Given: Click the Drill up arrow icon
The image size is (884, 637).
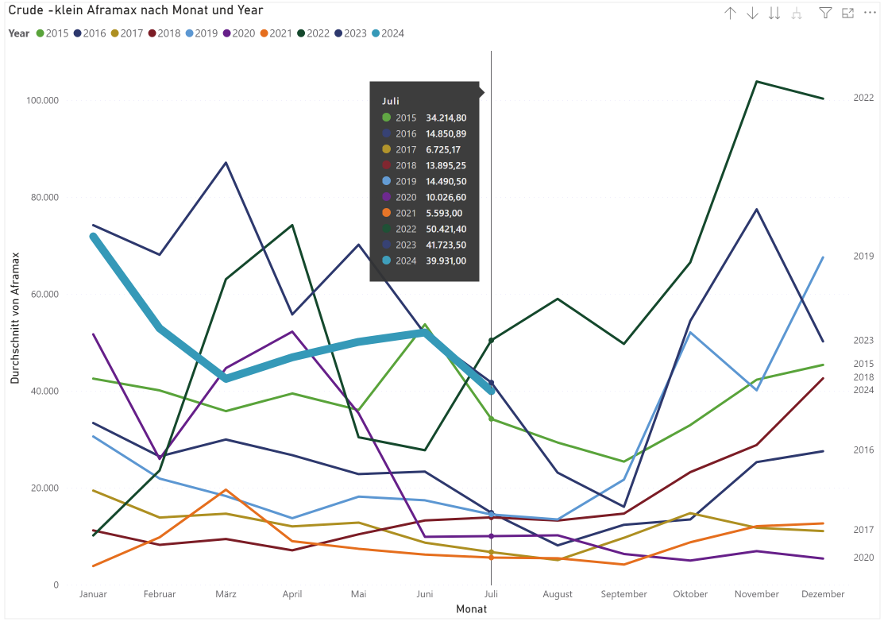Looking at the screenshot, I should pos(730,13).
